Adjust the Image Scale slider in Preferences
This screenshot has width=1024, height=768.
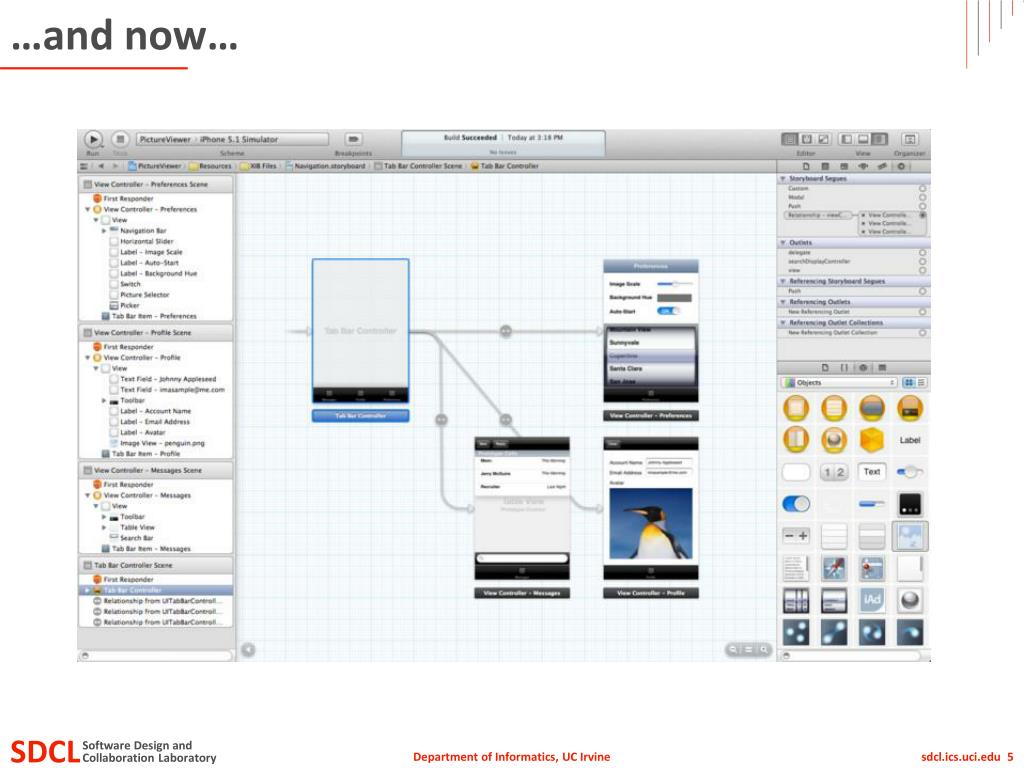coord(675,284)
